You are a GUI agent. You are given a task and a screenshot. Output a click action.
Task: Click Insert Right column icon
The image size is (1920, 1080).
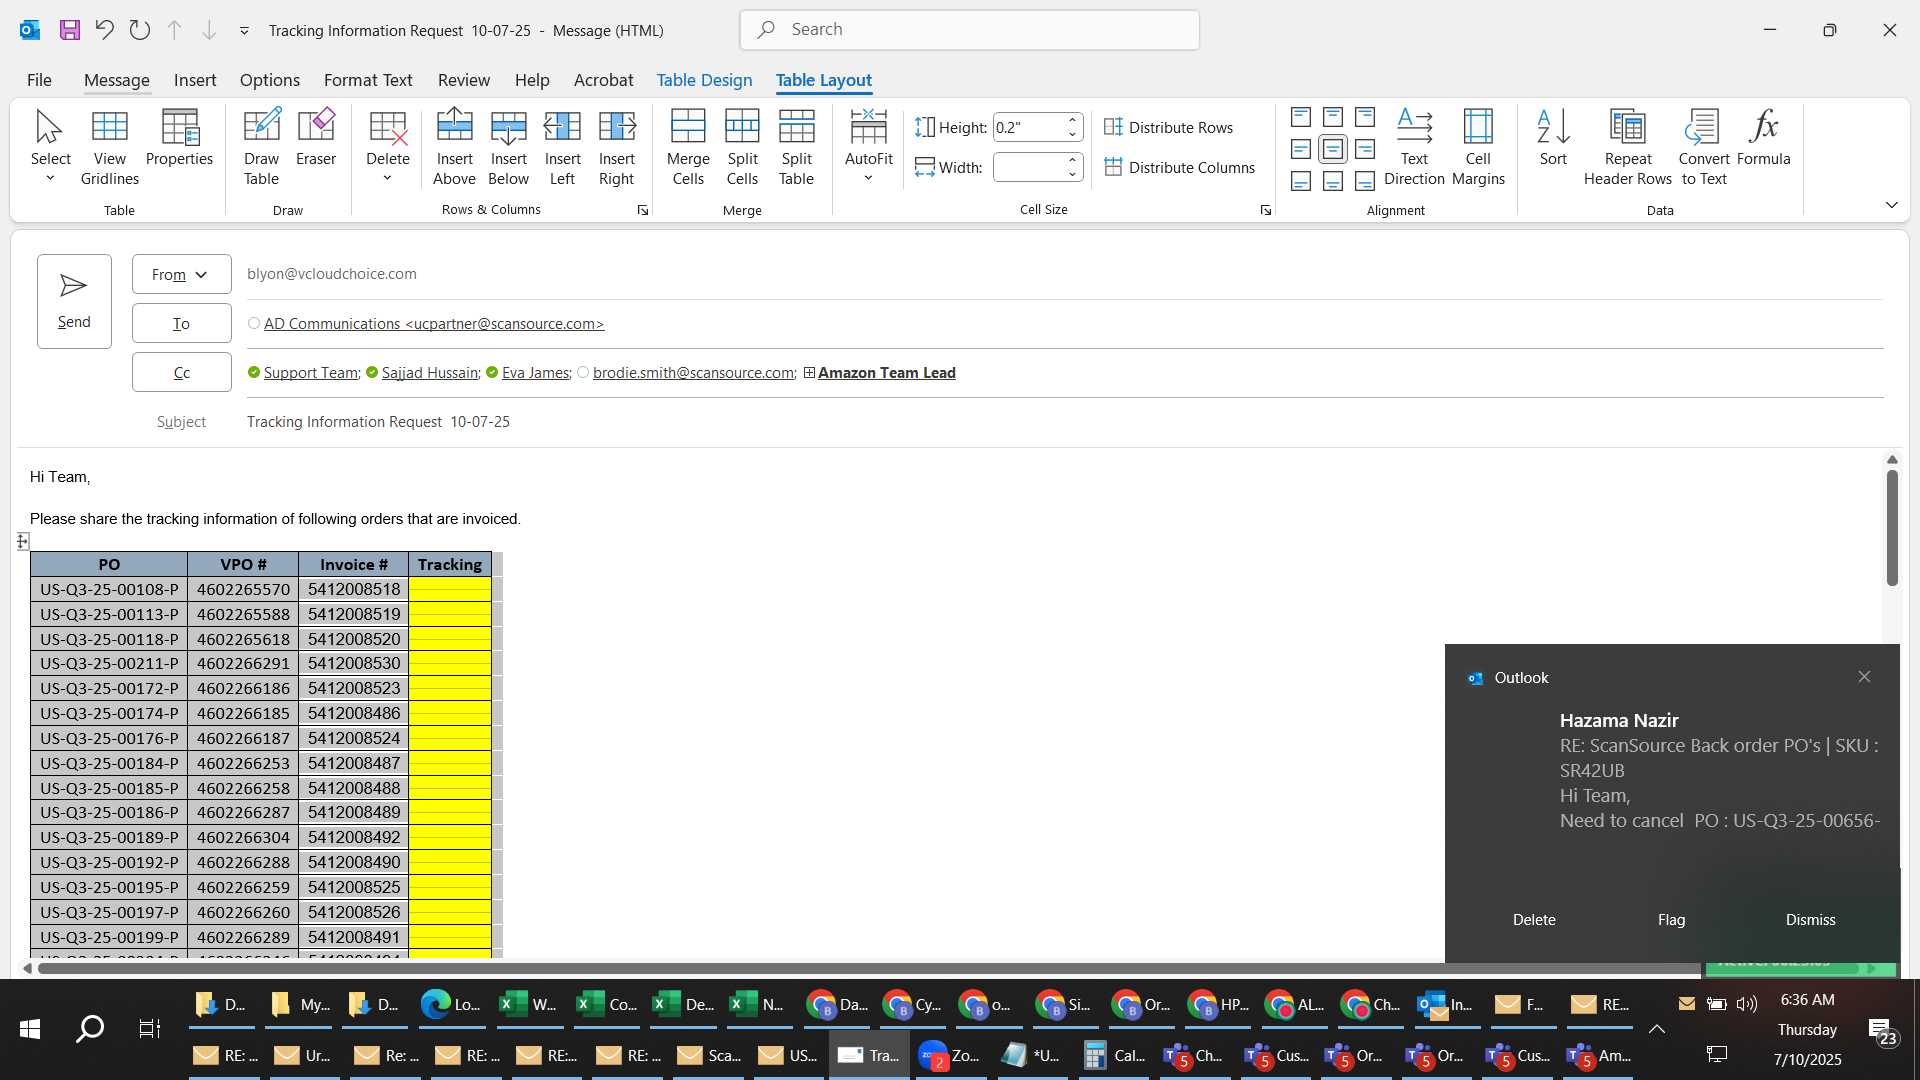pyautogui.click(x=617, y=148)
